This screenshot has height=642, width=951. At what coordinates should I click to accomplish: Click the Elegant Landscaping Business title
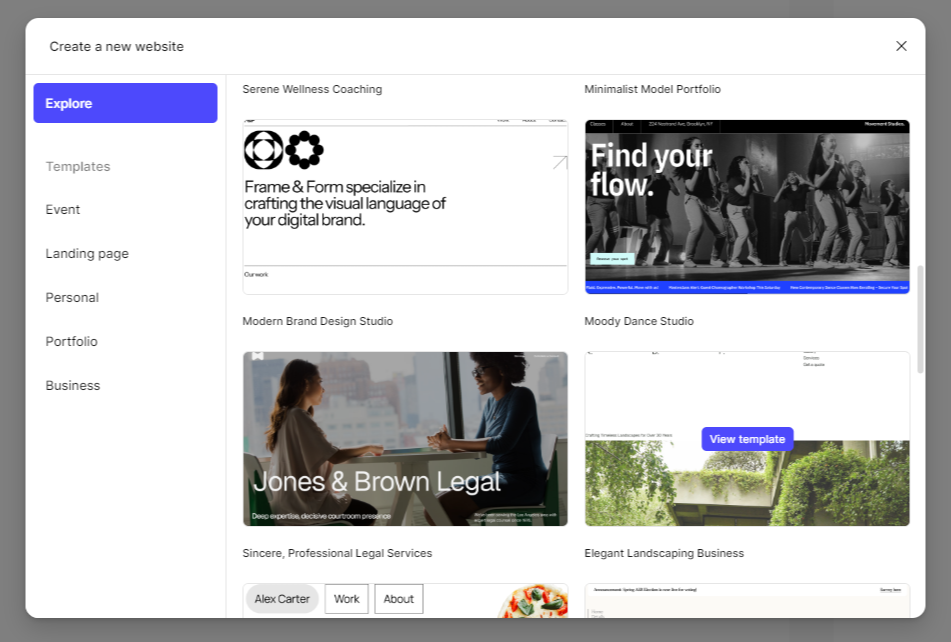click(664, 553)
